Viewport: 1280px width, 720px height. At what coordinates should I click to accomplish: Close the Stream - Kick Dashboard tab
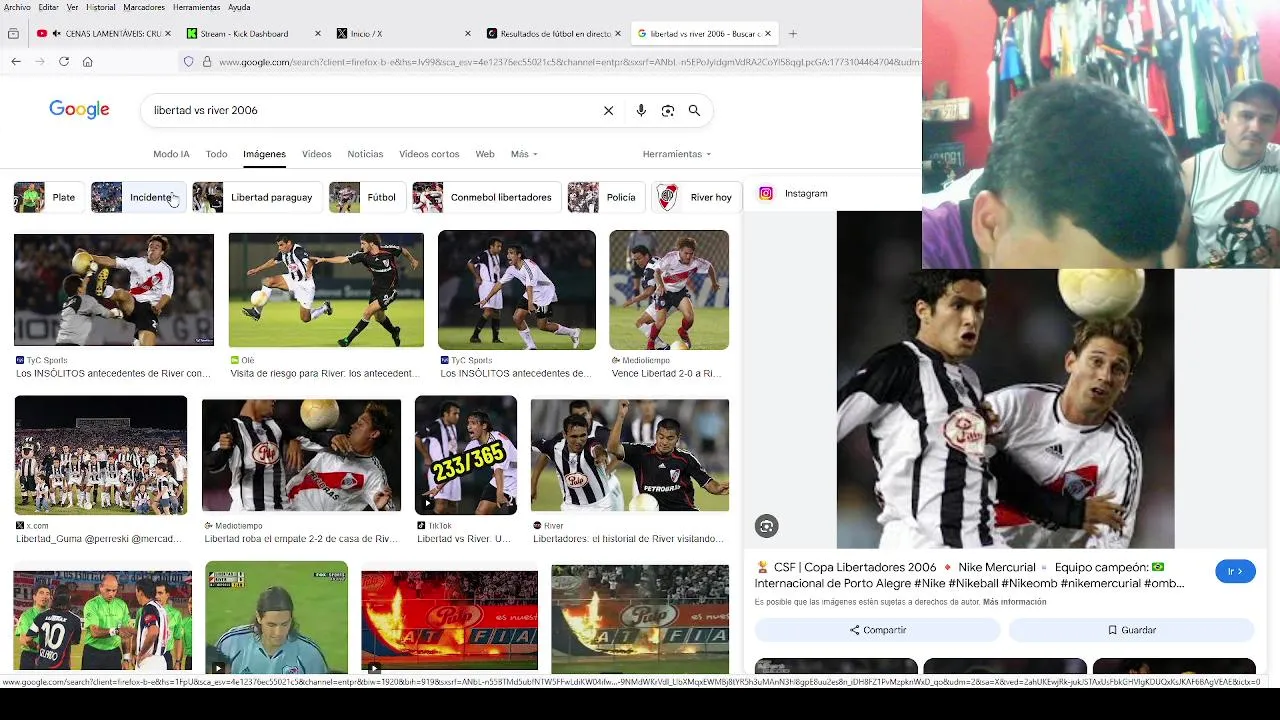pyautogui.click(x=318, y=34)
